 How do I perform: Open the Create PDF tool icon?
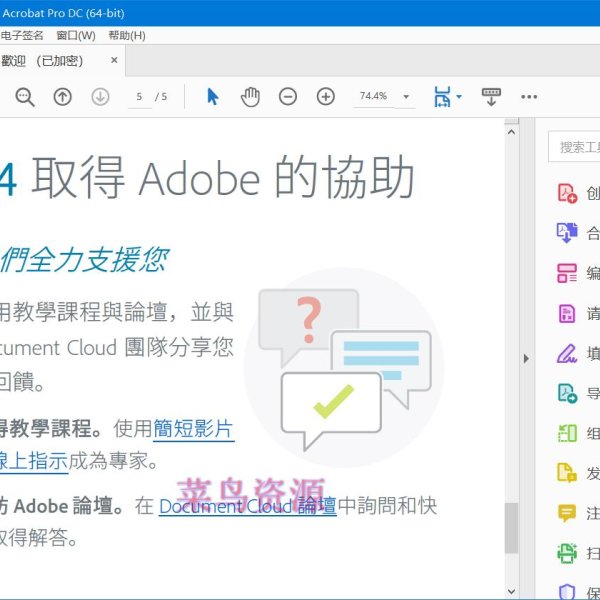point(567,194)
